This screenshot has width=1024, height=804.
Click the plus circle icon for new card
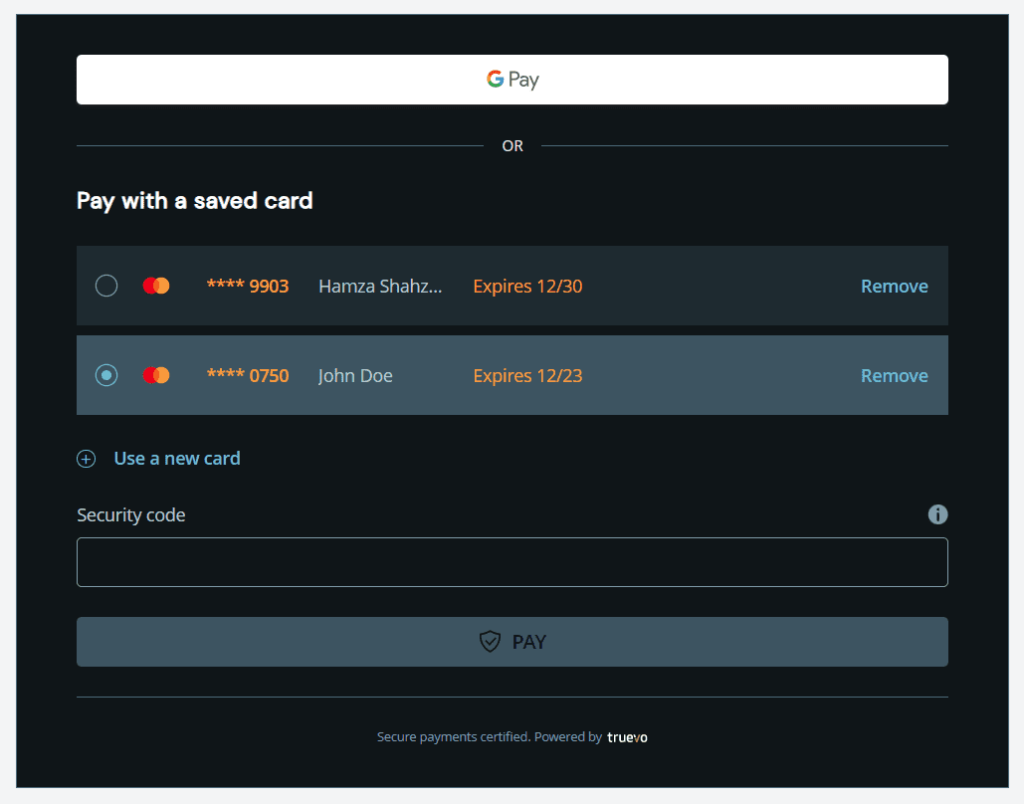point(87,459)
